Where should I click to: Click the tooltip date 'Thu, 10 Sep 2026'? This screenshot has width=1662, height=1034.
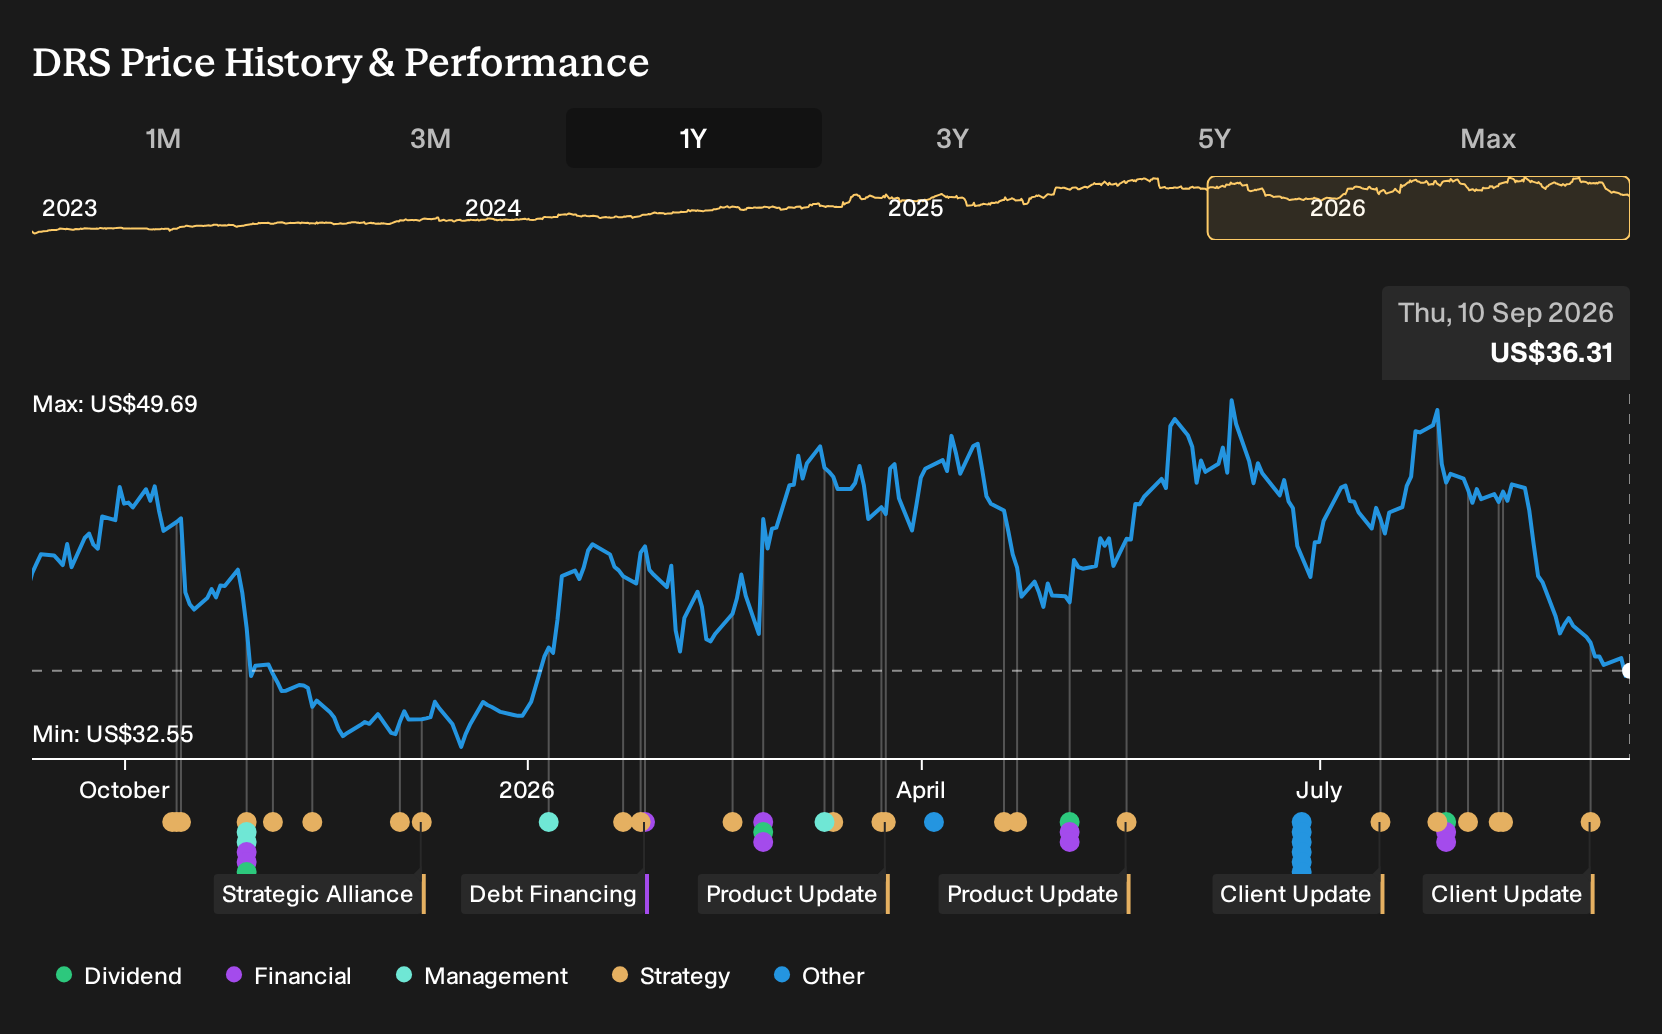coord(1505,313)
